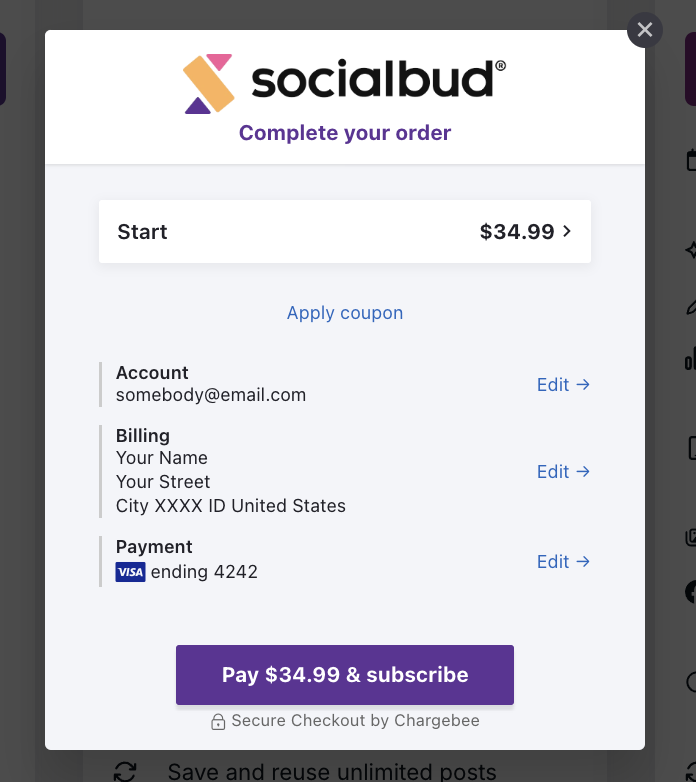This screenshot has height=782, width=696.
Task: Click the Visa card icon
Action: (130, 572)
